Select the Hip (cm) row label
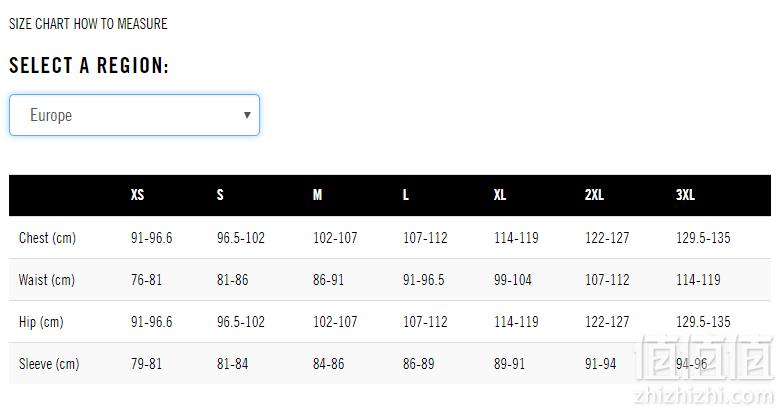 tap(41, 322)
